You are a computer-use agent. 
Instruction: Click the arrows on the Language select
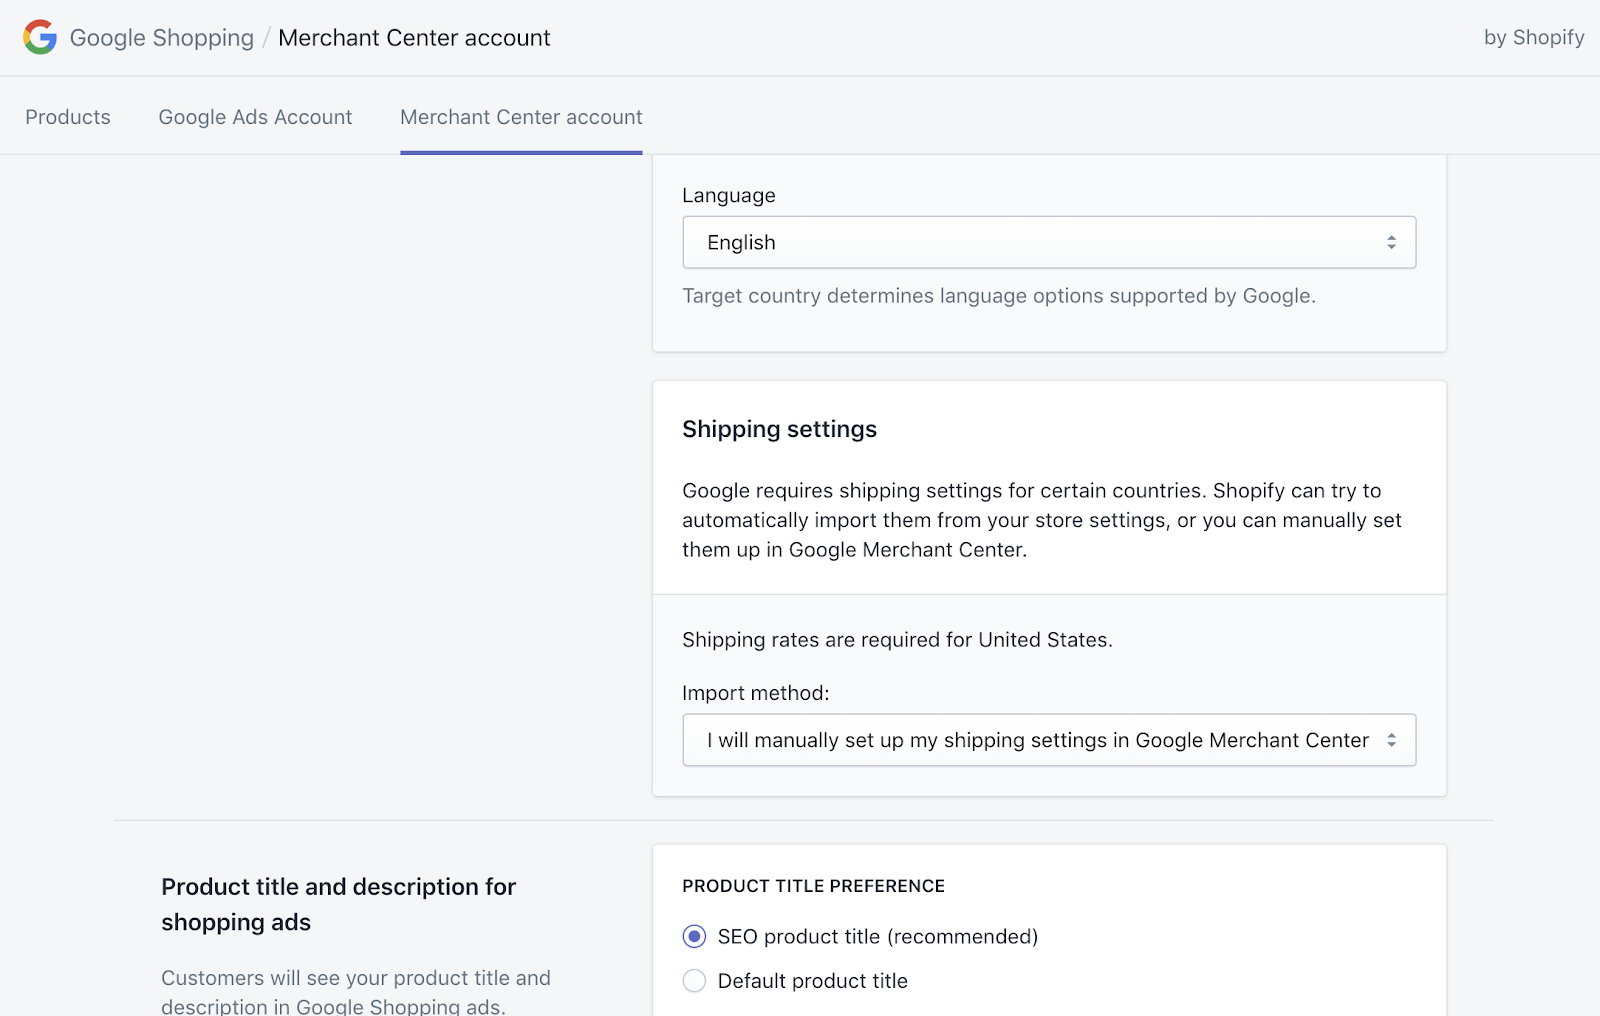1391,243
